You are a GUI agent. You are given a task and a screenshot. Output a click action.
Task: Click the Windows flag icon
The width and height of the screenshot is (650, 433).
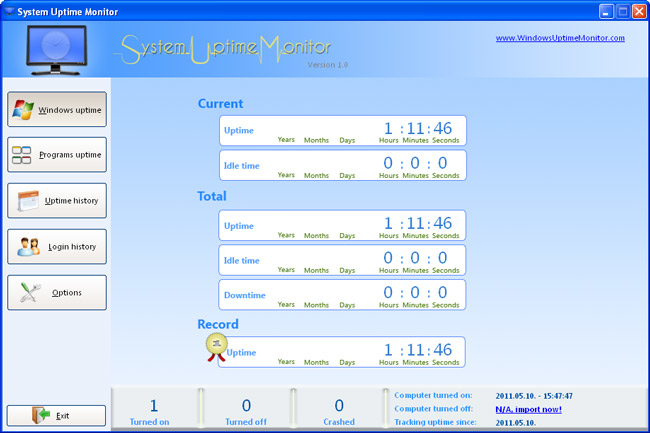23,109
